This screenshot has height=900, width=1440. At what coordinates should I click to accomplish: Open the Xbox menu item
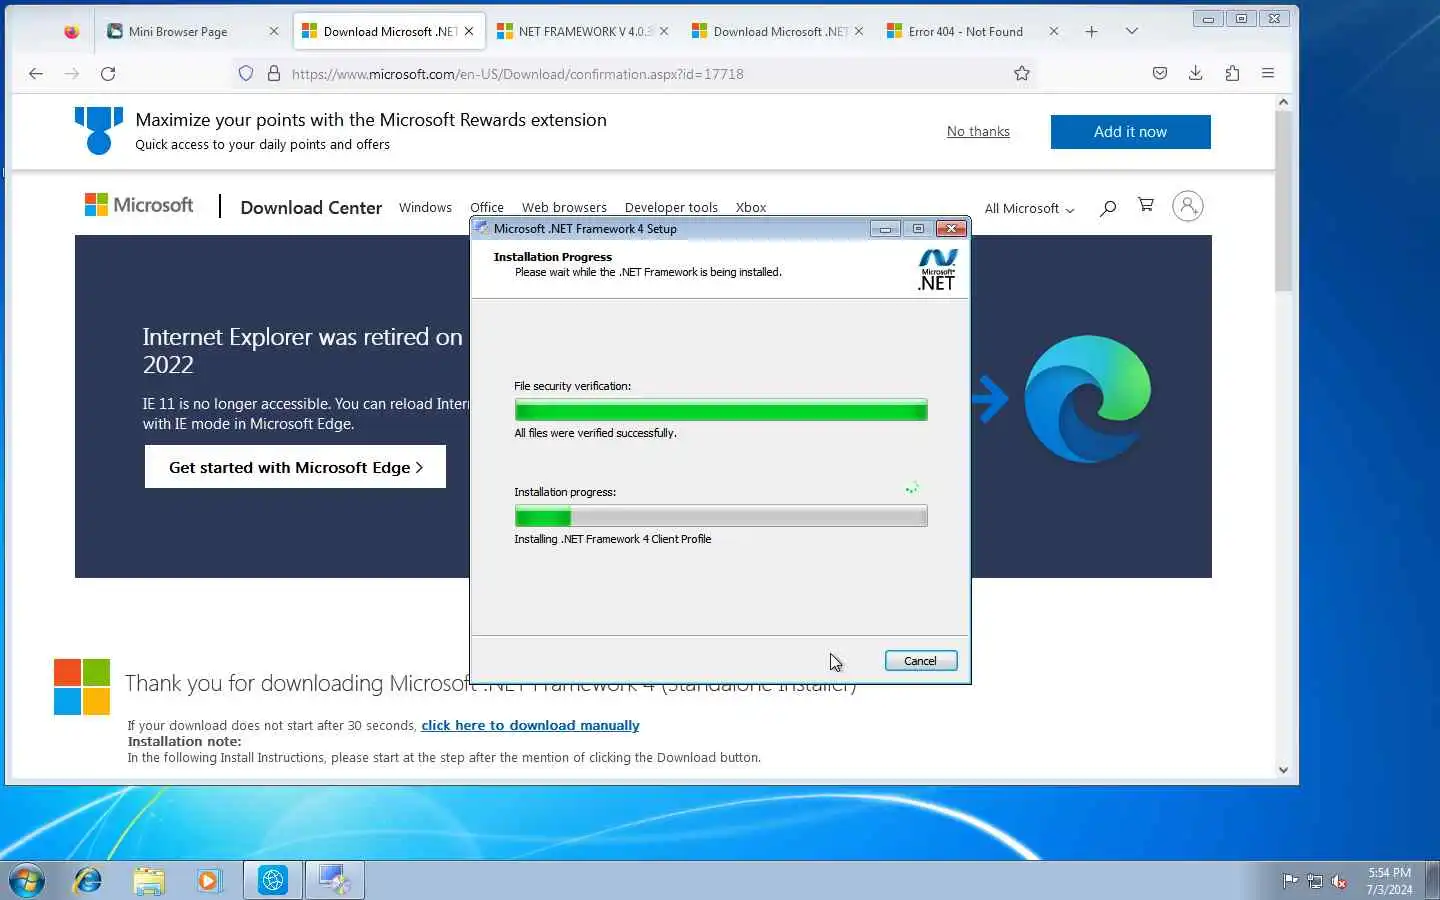pyautogui.click(x=751, y=207)
